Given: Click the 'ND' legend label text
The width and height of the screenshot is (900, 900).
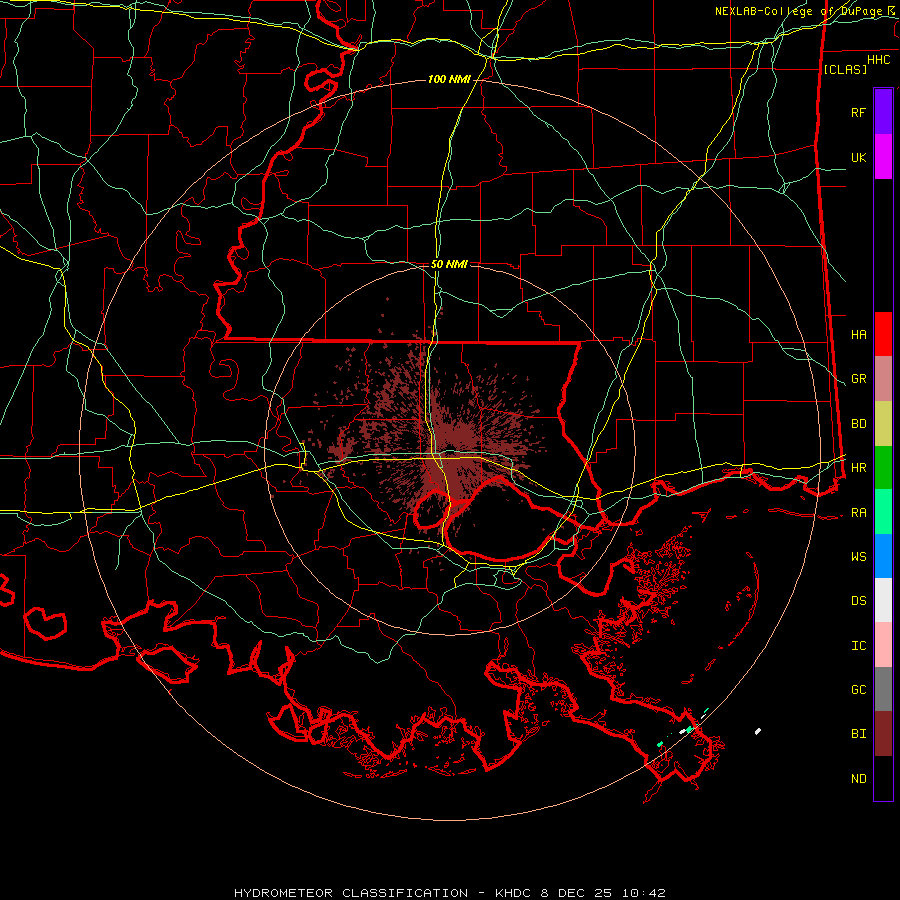Looking at the screenshot, I should [x=858, y=779].
